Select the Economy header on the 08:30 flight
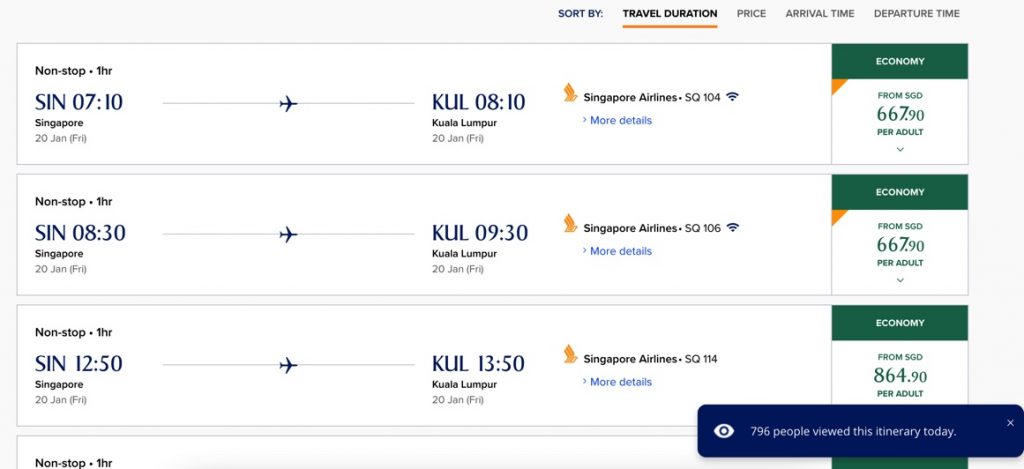This screenshot has width=1024, height=469. pyautogui.click(x=900, y=192)
